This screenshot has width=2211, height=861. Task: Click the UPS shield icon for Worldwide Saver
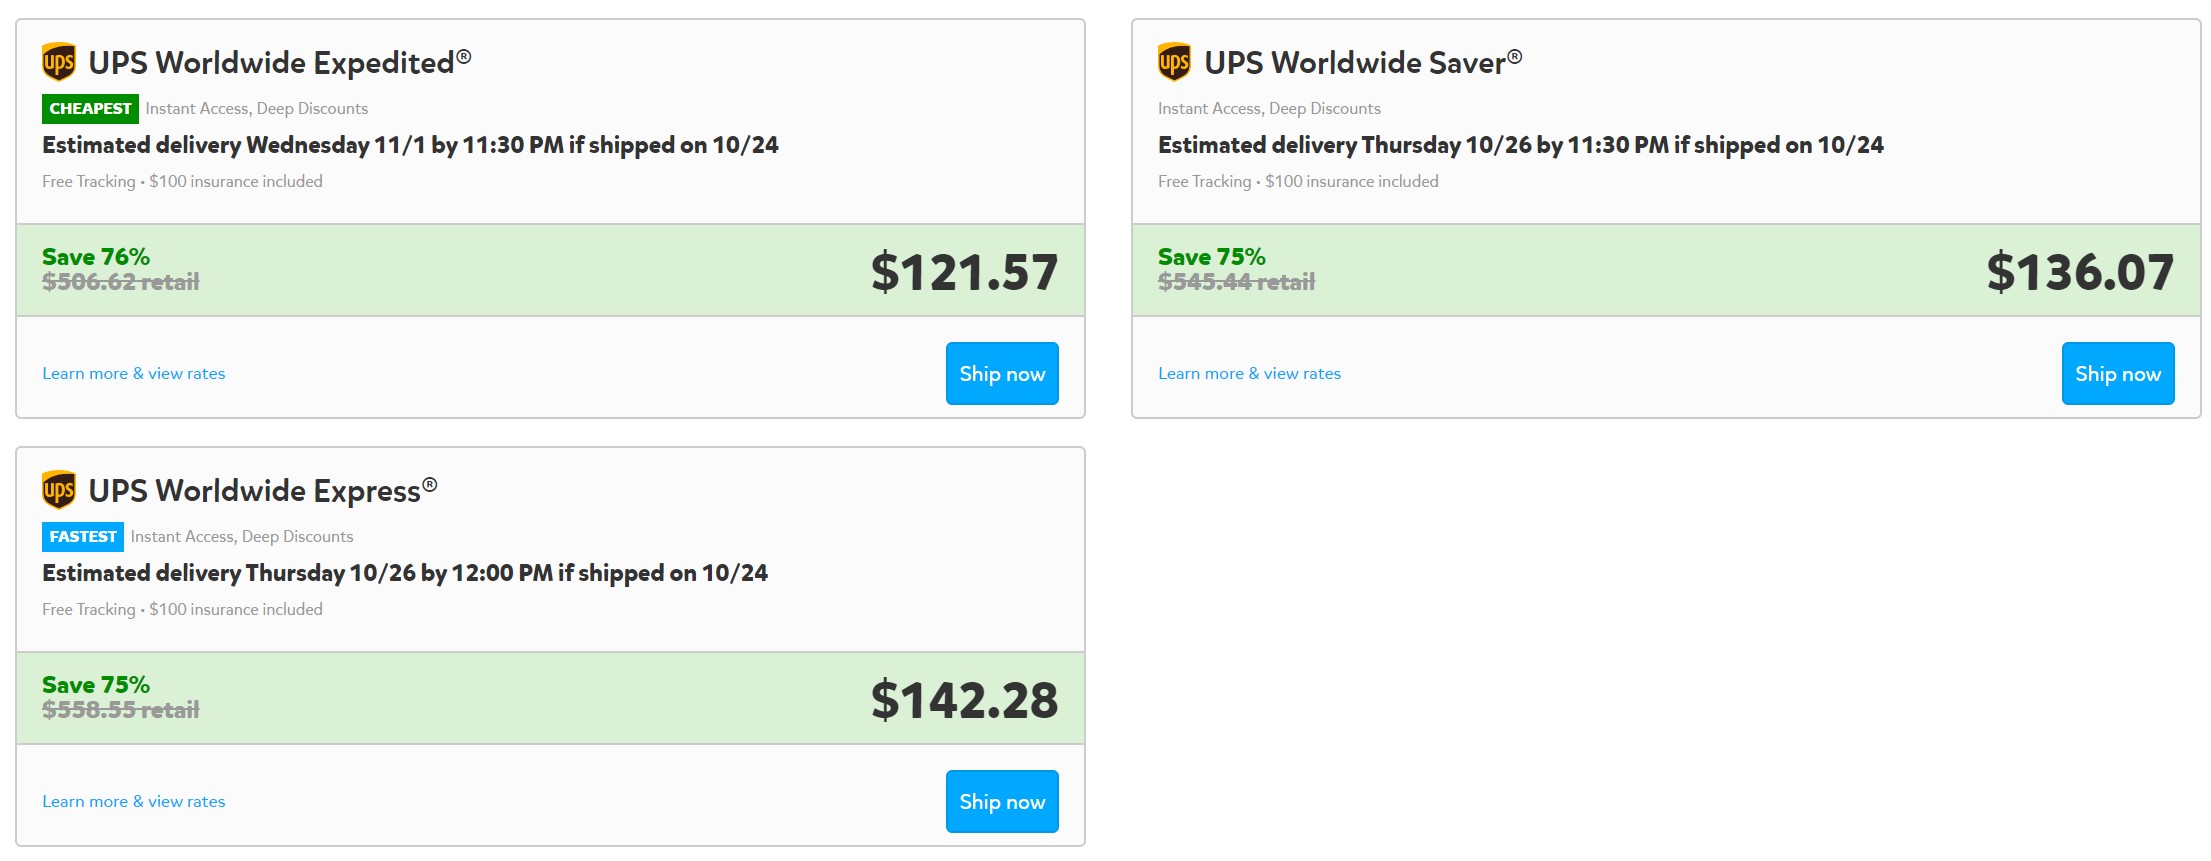(1174, 62)
